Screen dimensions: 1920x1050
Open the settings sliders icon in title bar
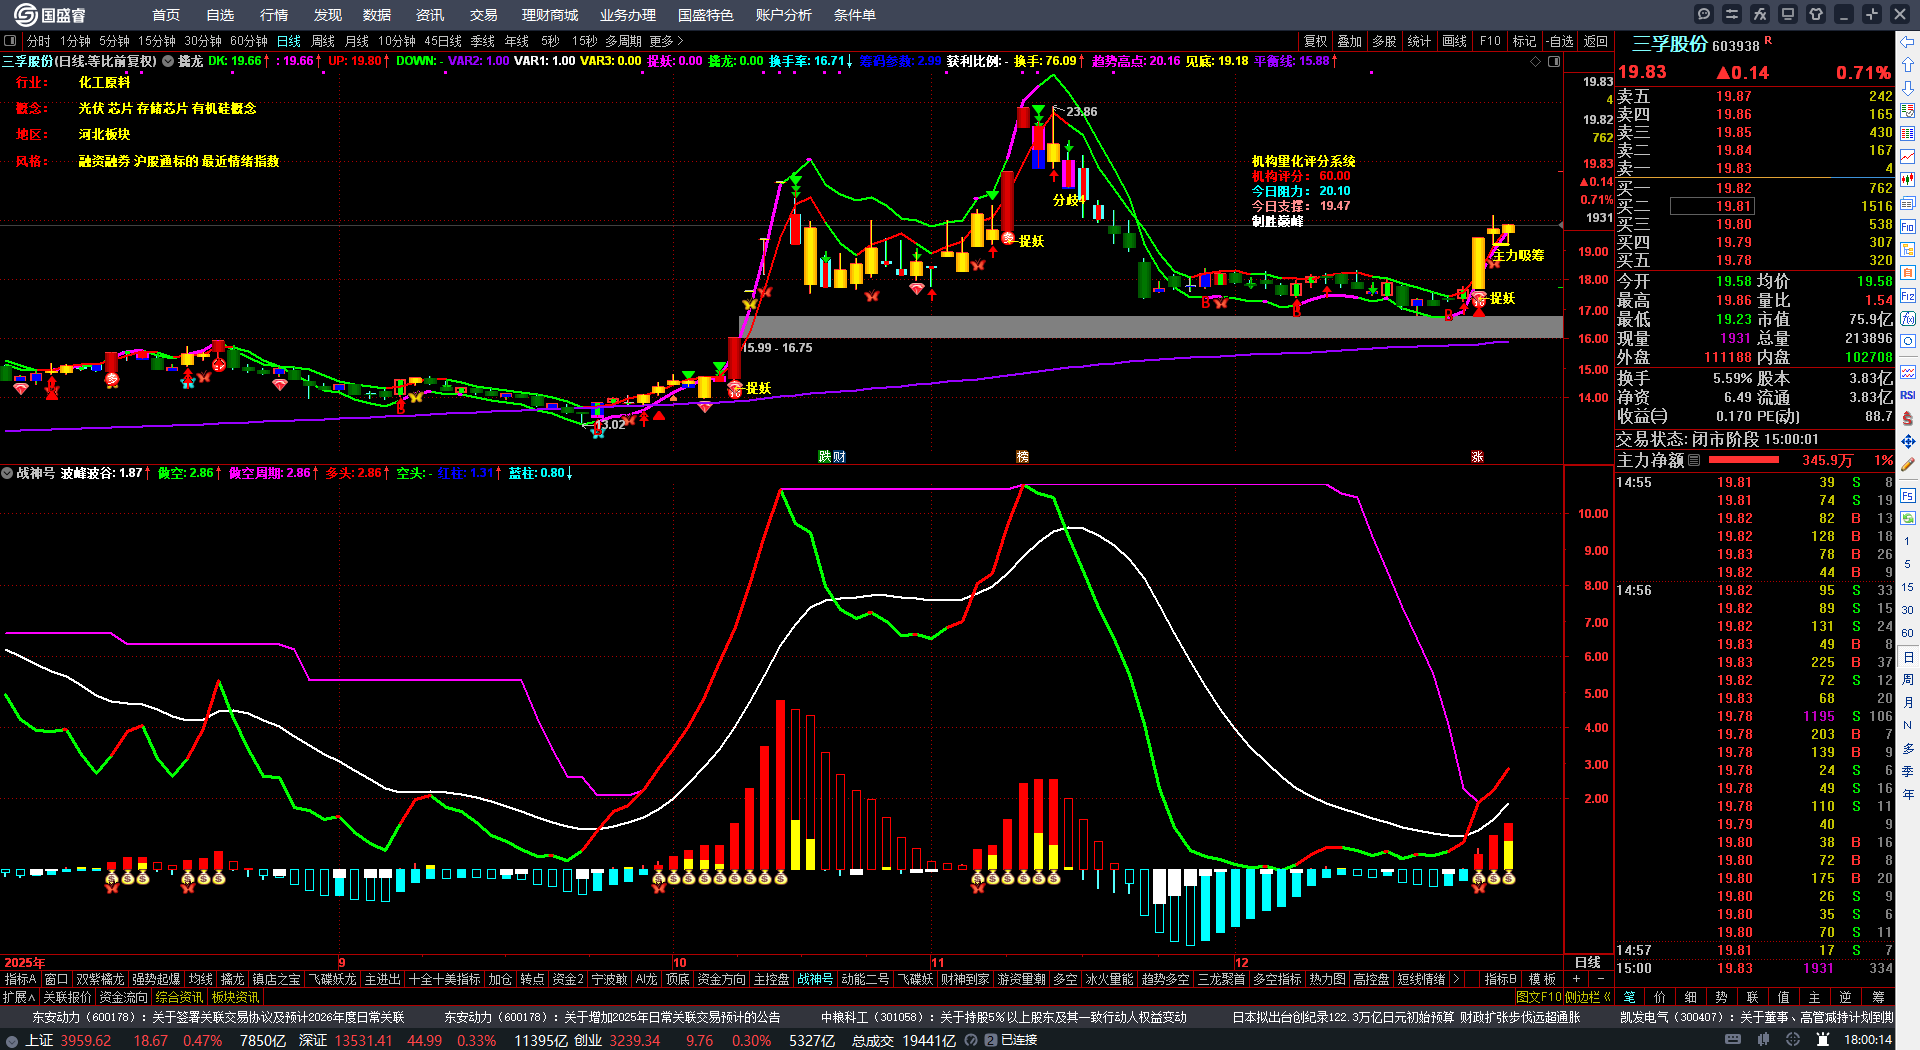1732,14
